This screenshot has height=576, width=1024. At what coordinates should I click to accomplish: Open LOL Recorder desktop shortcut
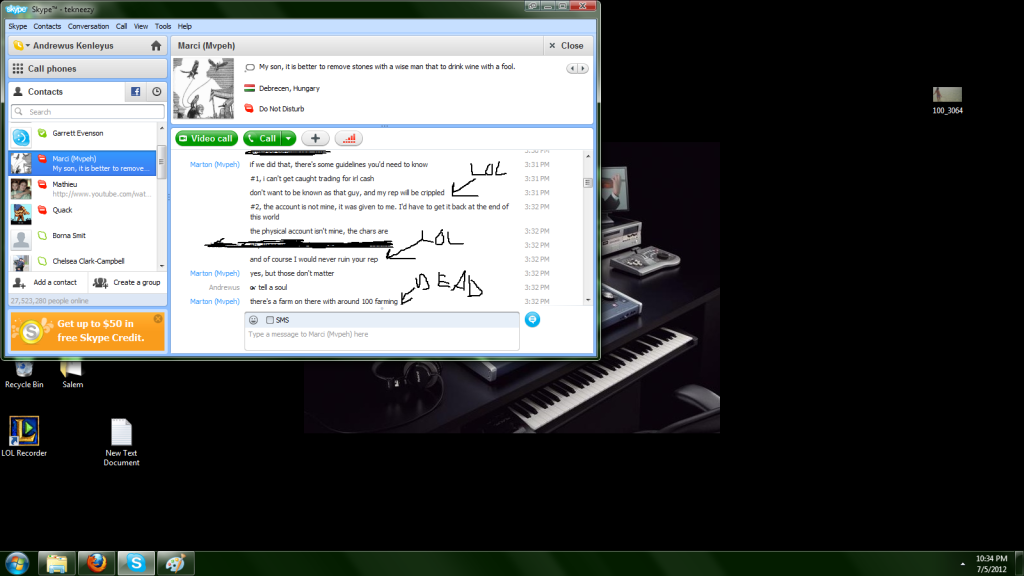point(24,436)
